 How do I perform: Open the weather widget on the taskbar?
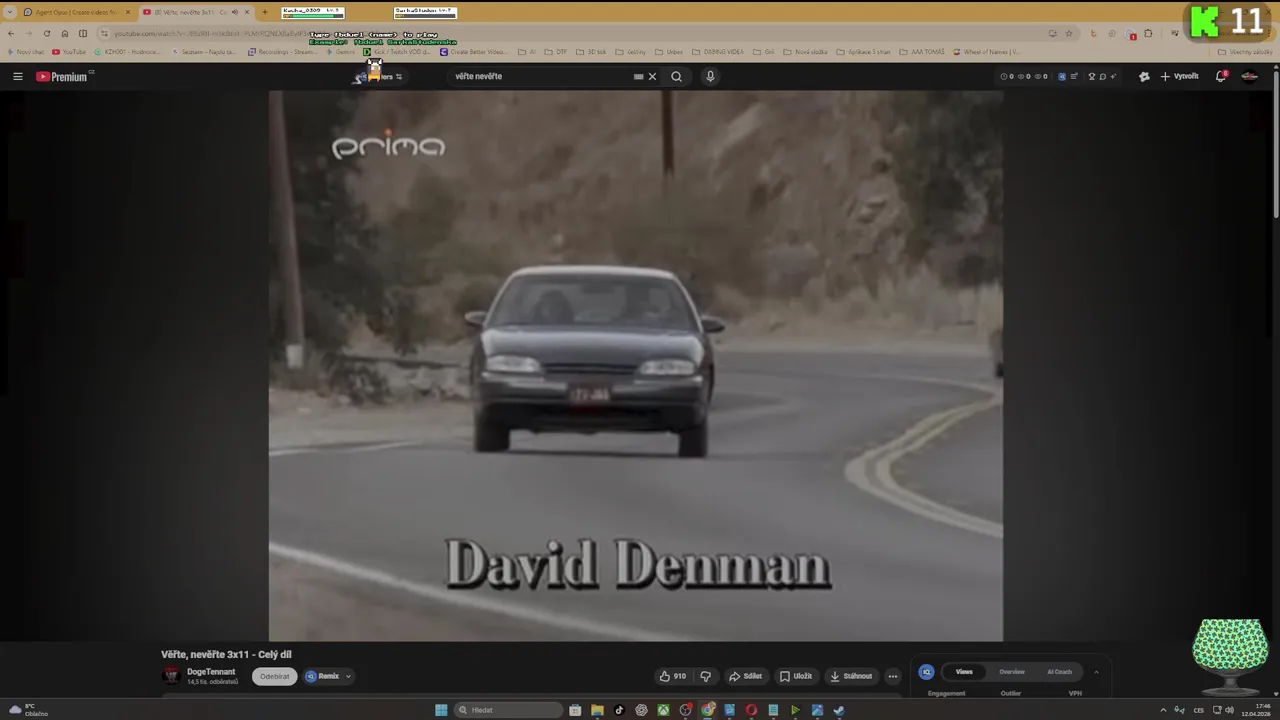pos(27,710)
